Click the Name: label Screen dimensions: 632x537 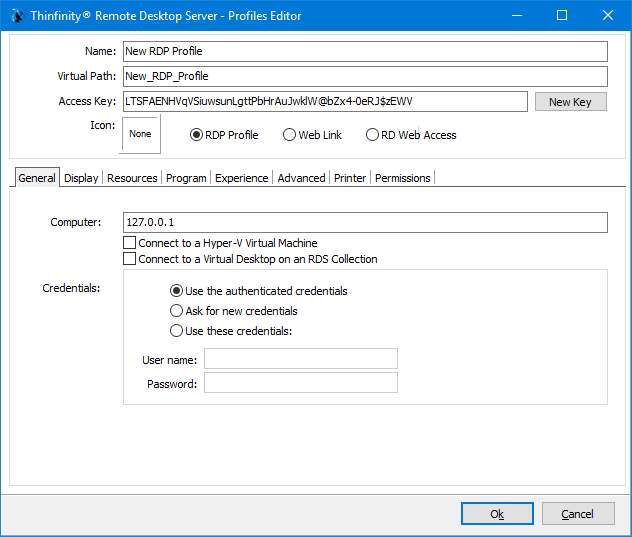100,51
